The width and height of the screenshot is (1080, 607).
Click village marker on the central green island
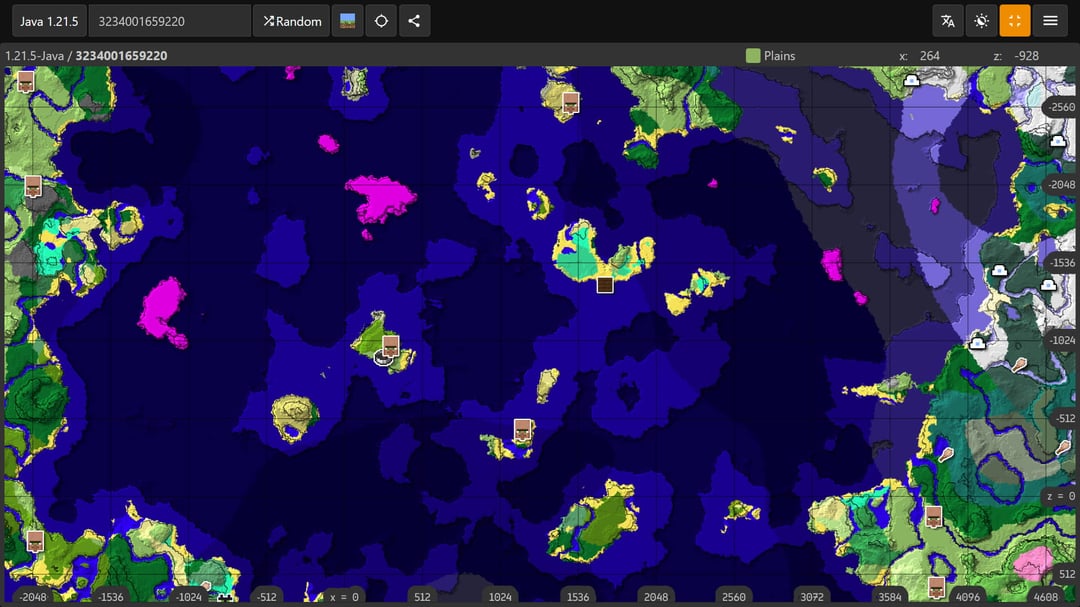point(391,346)
